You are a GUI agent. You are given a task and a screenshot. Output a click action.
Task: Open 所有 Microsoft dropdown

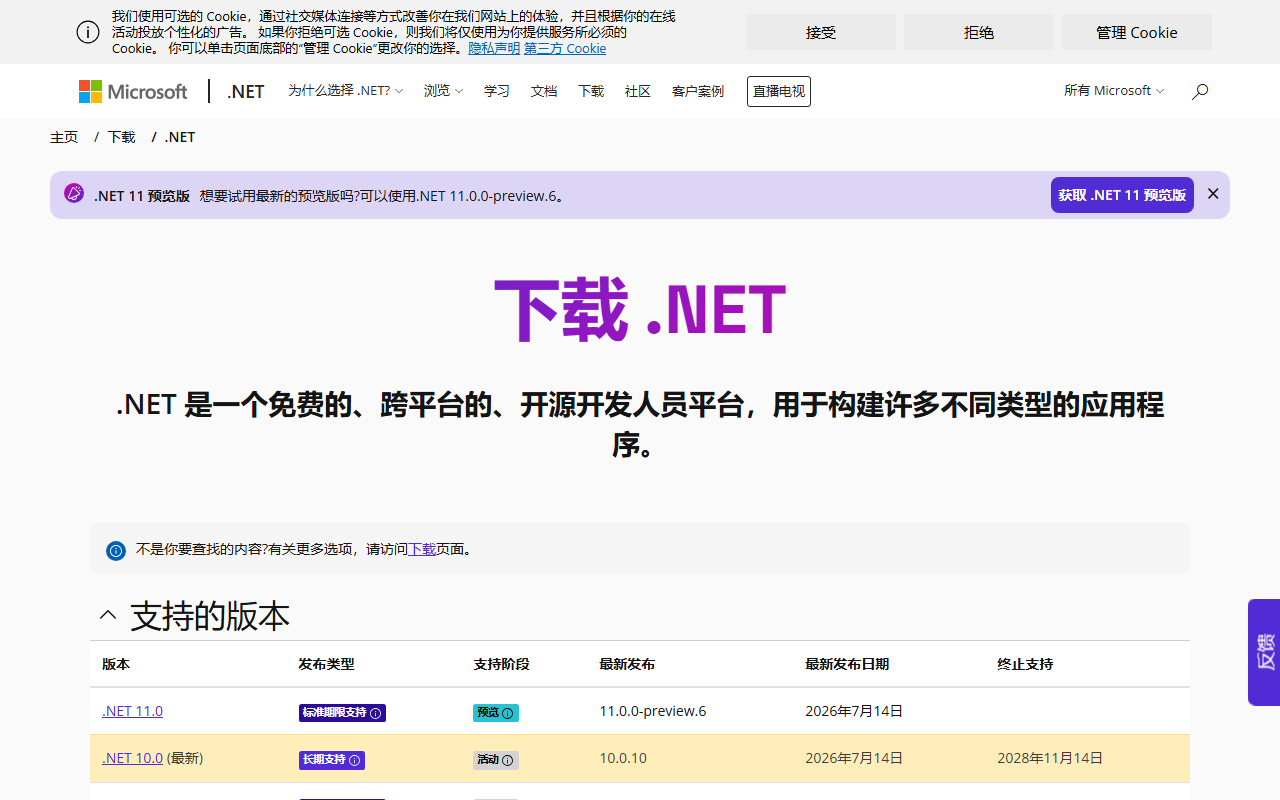pyautogui.click(x=1114, y=91)
